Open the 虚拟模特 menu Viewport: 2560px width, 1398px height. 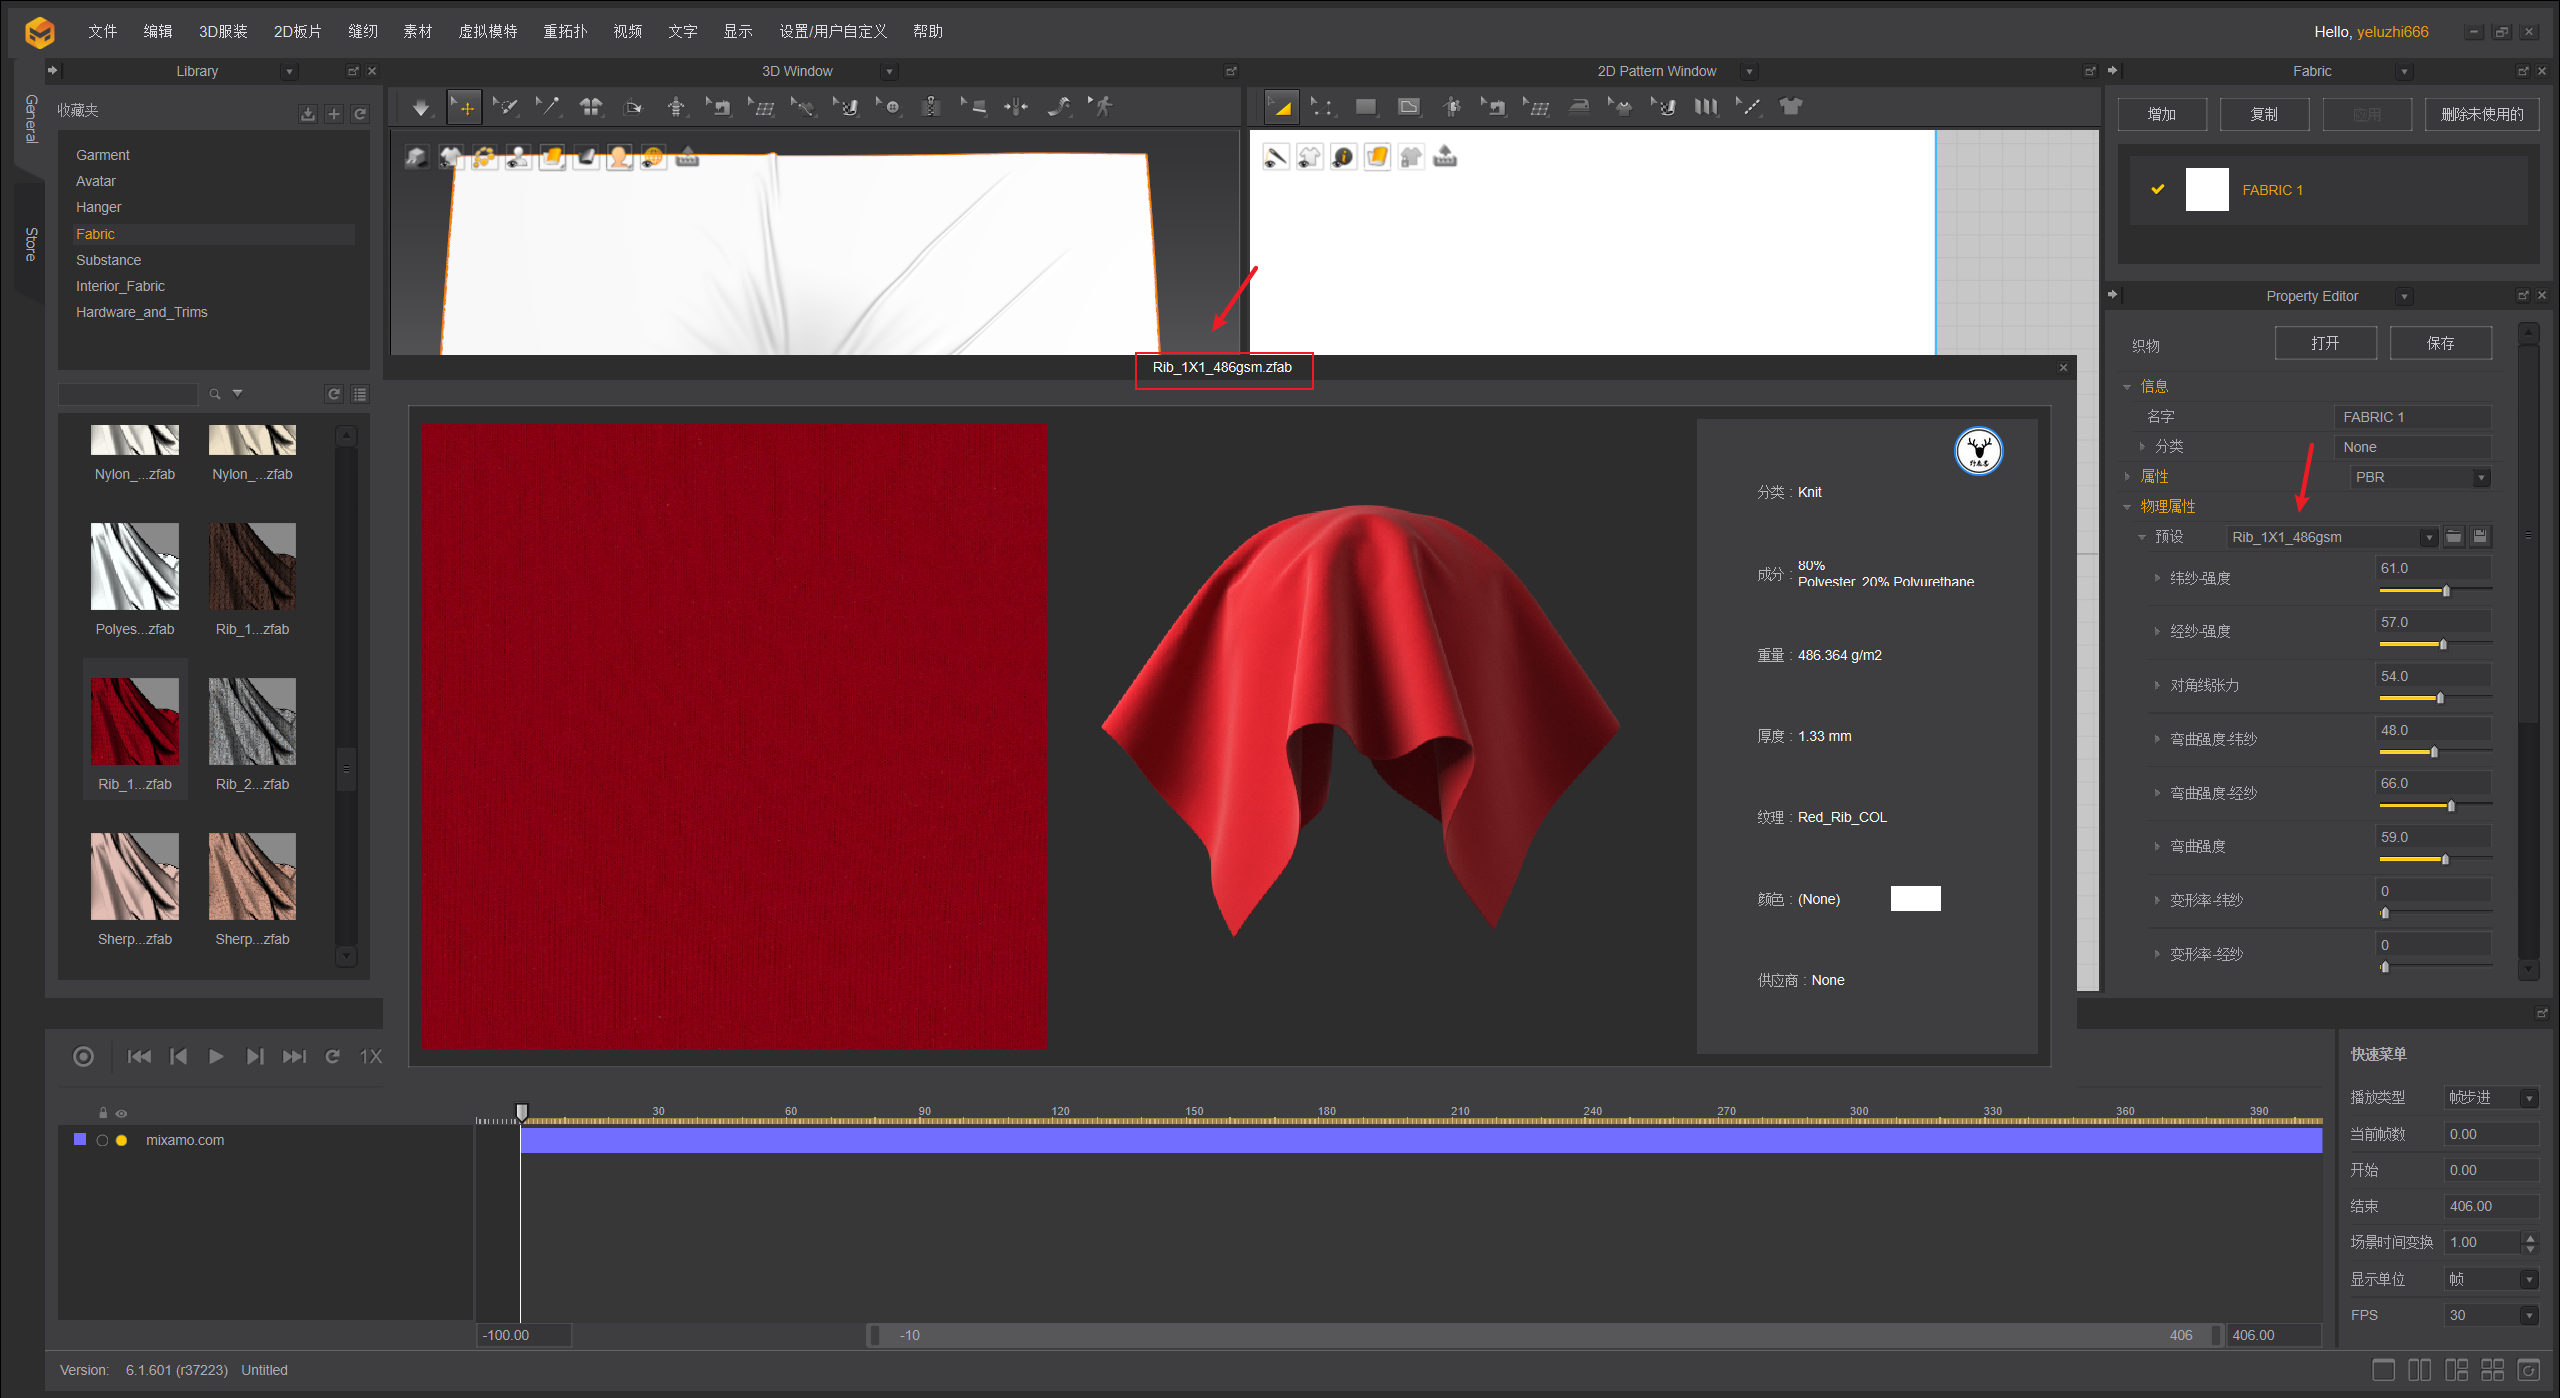tap(487, 31)
